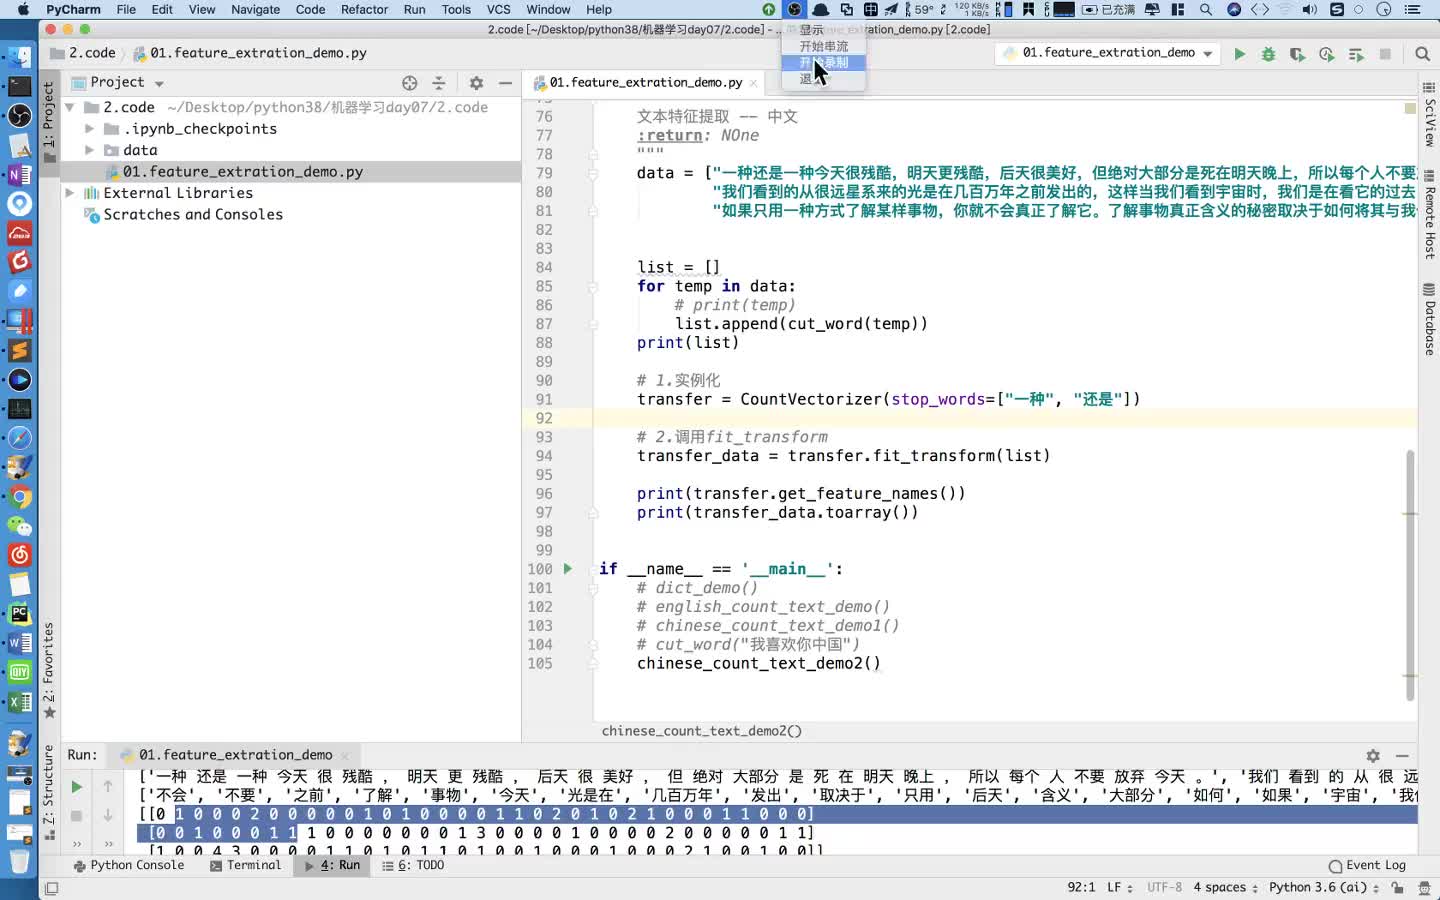Click the OBS recorder menu bar icon
This screenshot has width=1440, height=900.
click(x=794, y=9)
